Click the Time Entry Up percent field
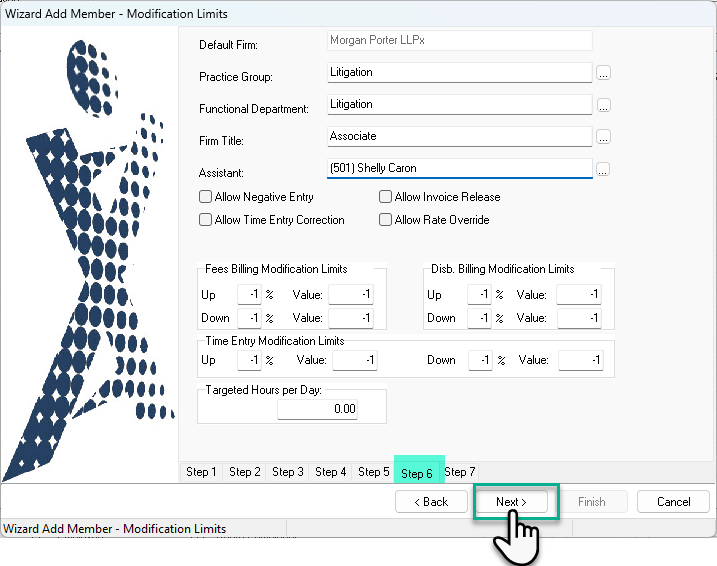This screenshot has width=717, height=566. point(249,360)
